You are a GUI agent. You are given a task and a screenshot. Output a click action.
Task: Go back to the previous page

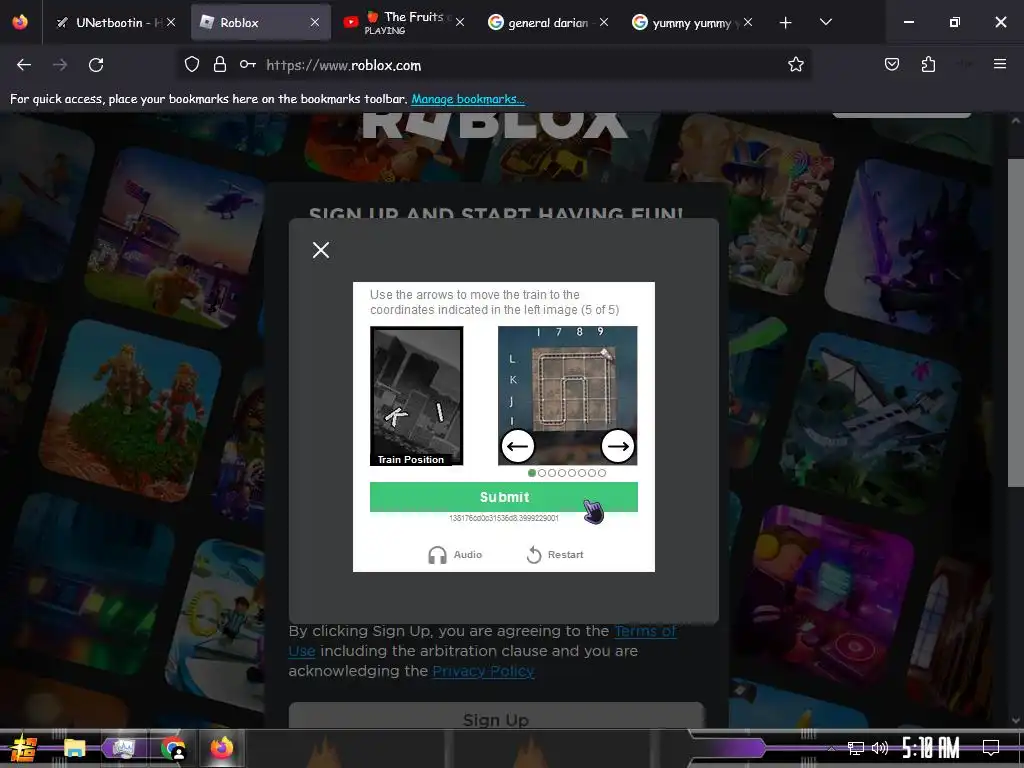24,65
